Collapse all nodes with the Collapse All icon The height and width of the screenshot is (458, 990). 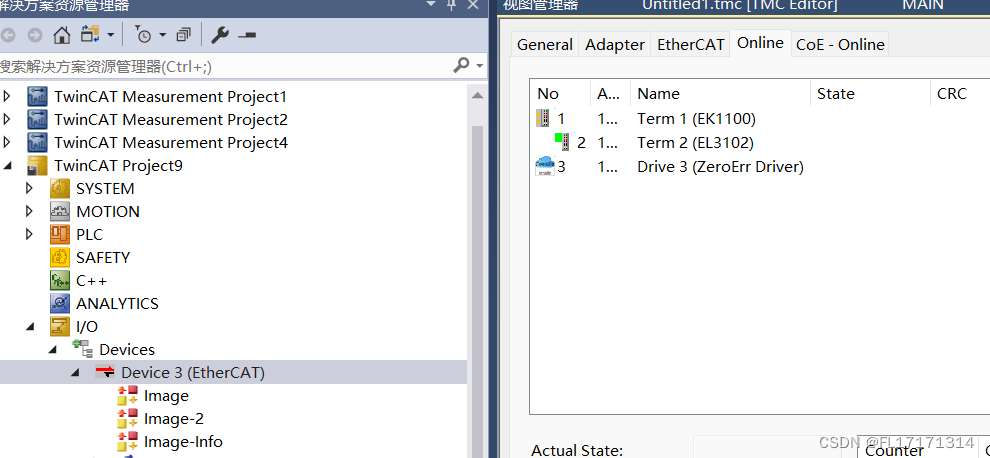tap(183, 35)
